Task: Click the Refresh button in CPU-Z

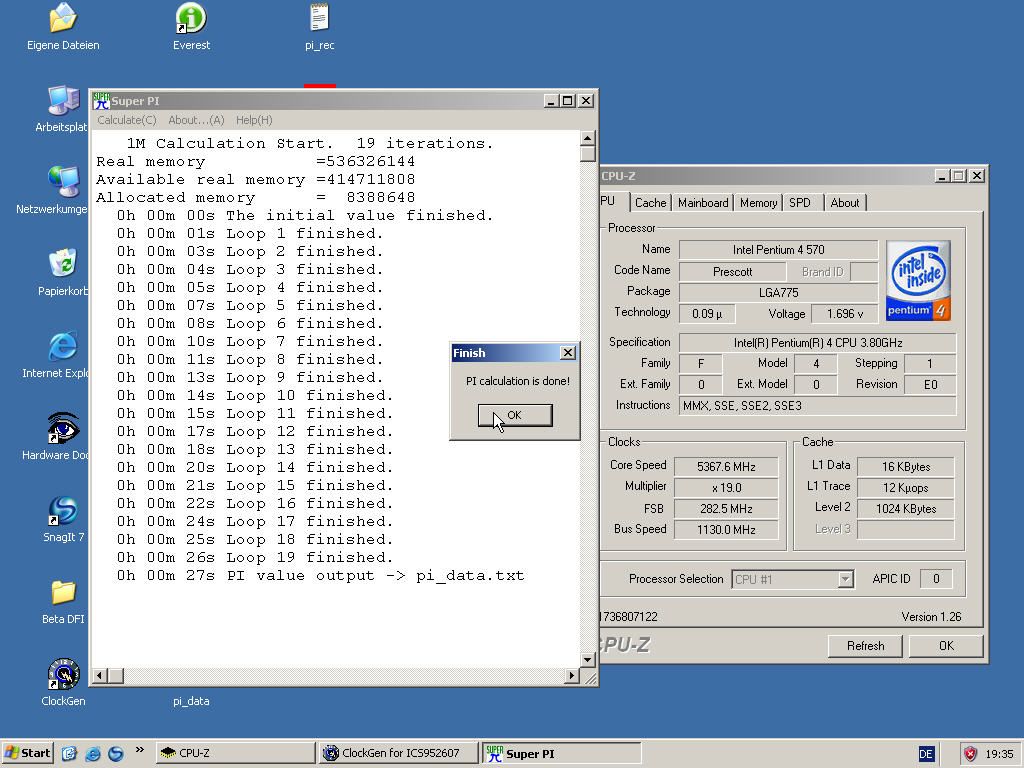Action: point(865,646)
